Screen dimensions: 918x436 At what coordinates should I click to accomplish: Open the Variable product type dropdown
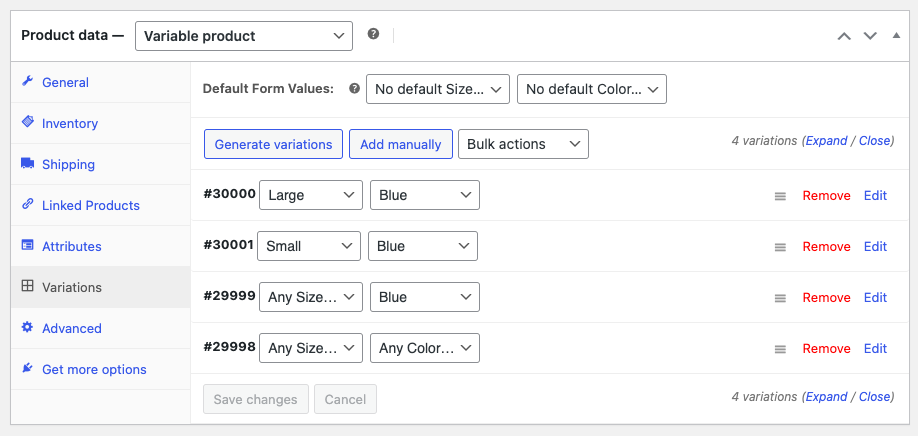244,36
